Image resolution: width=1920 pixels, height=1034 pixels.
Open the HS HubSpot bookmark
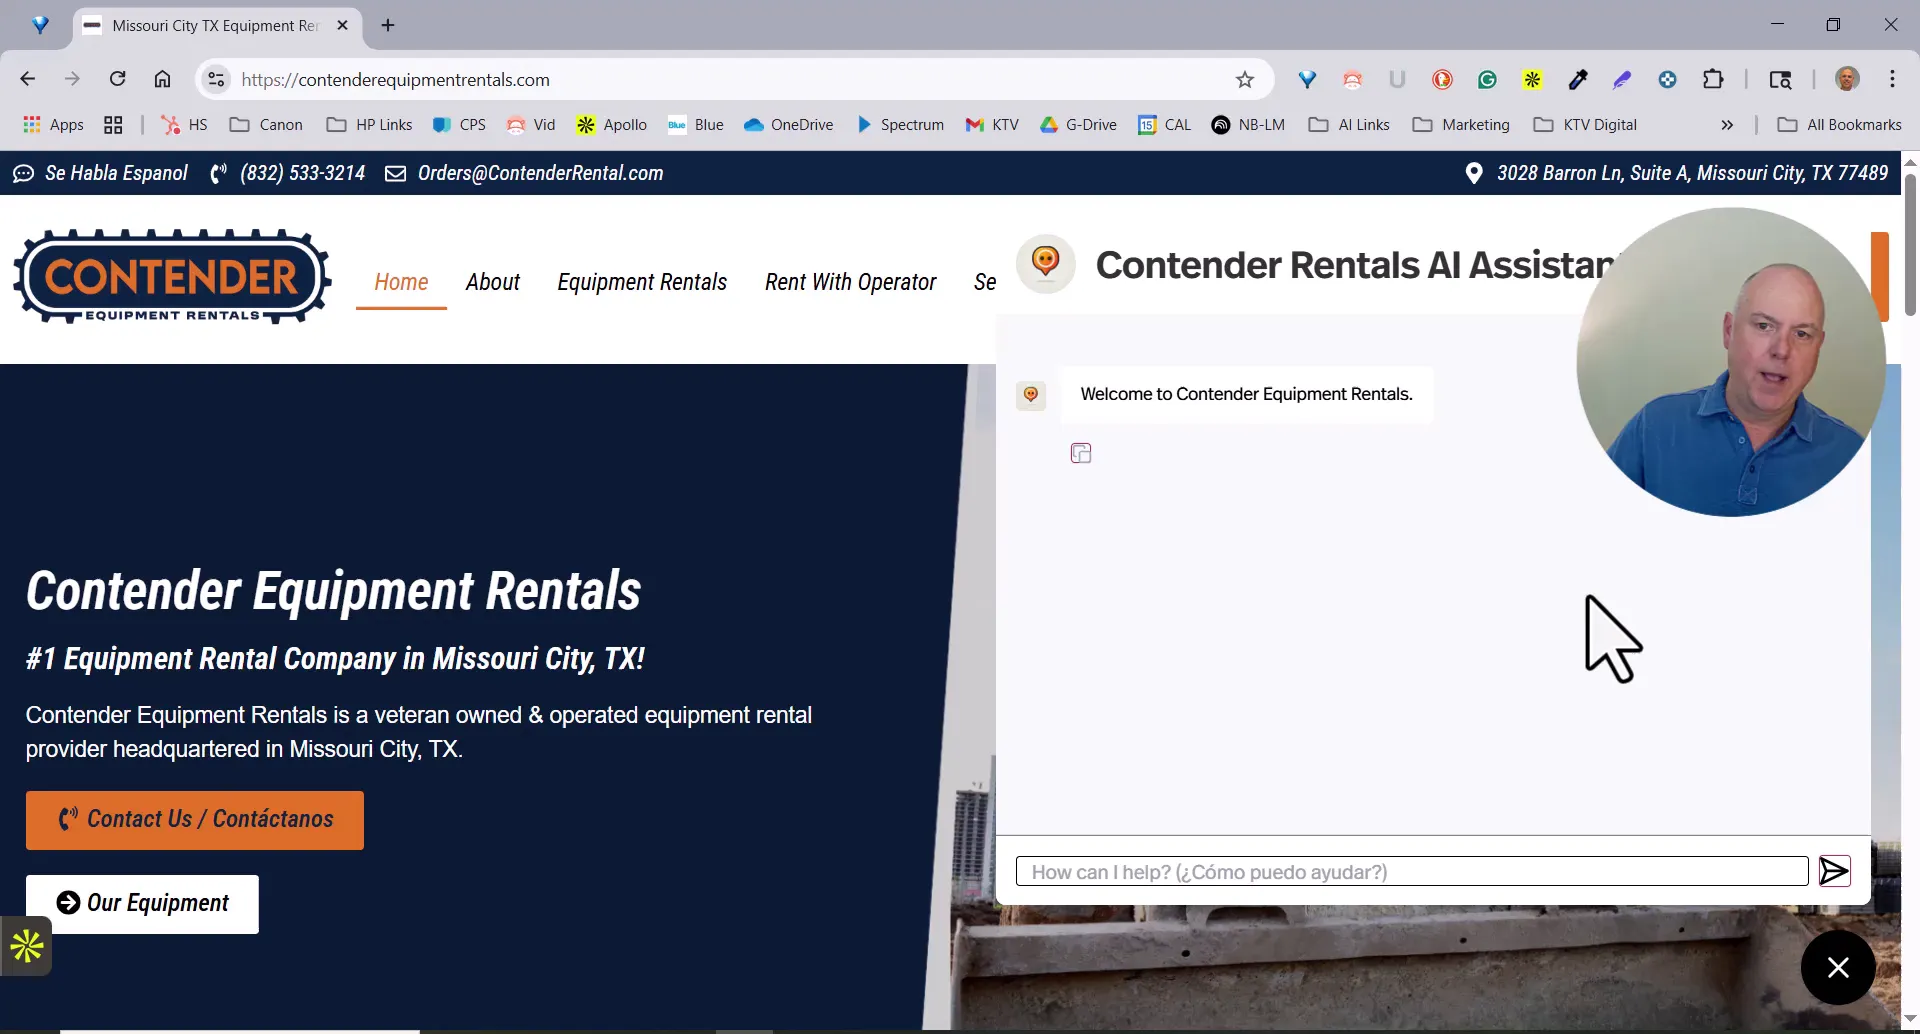click(185, 125)
